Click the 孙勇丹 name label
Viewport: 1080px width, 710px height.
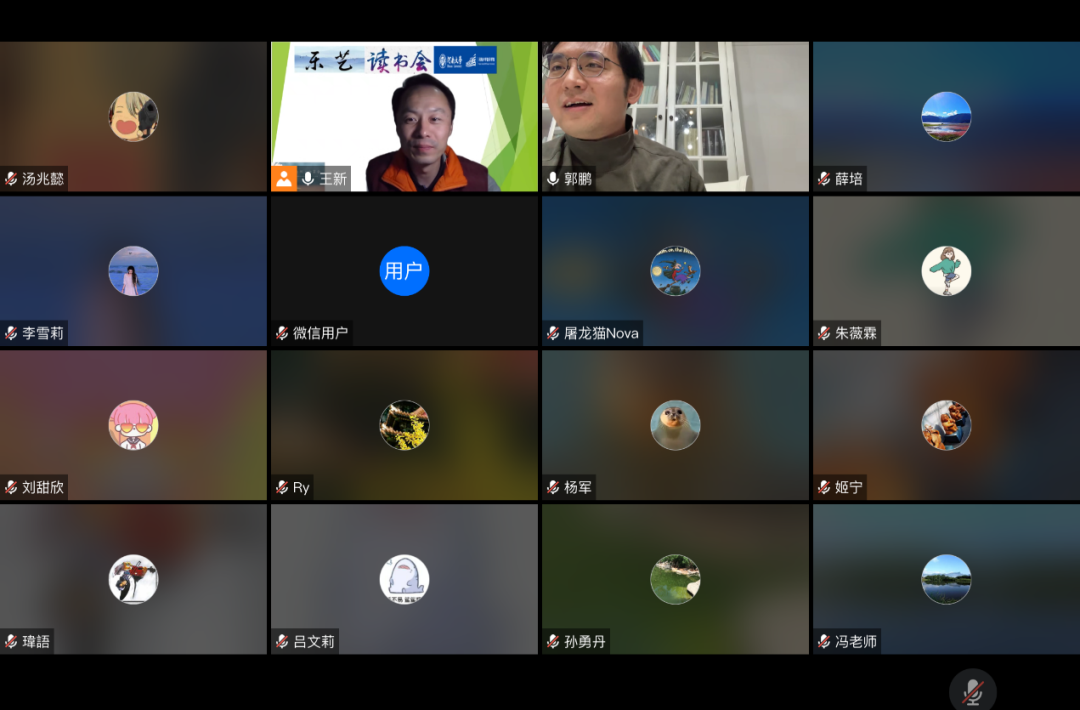585,642
